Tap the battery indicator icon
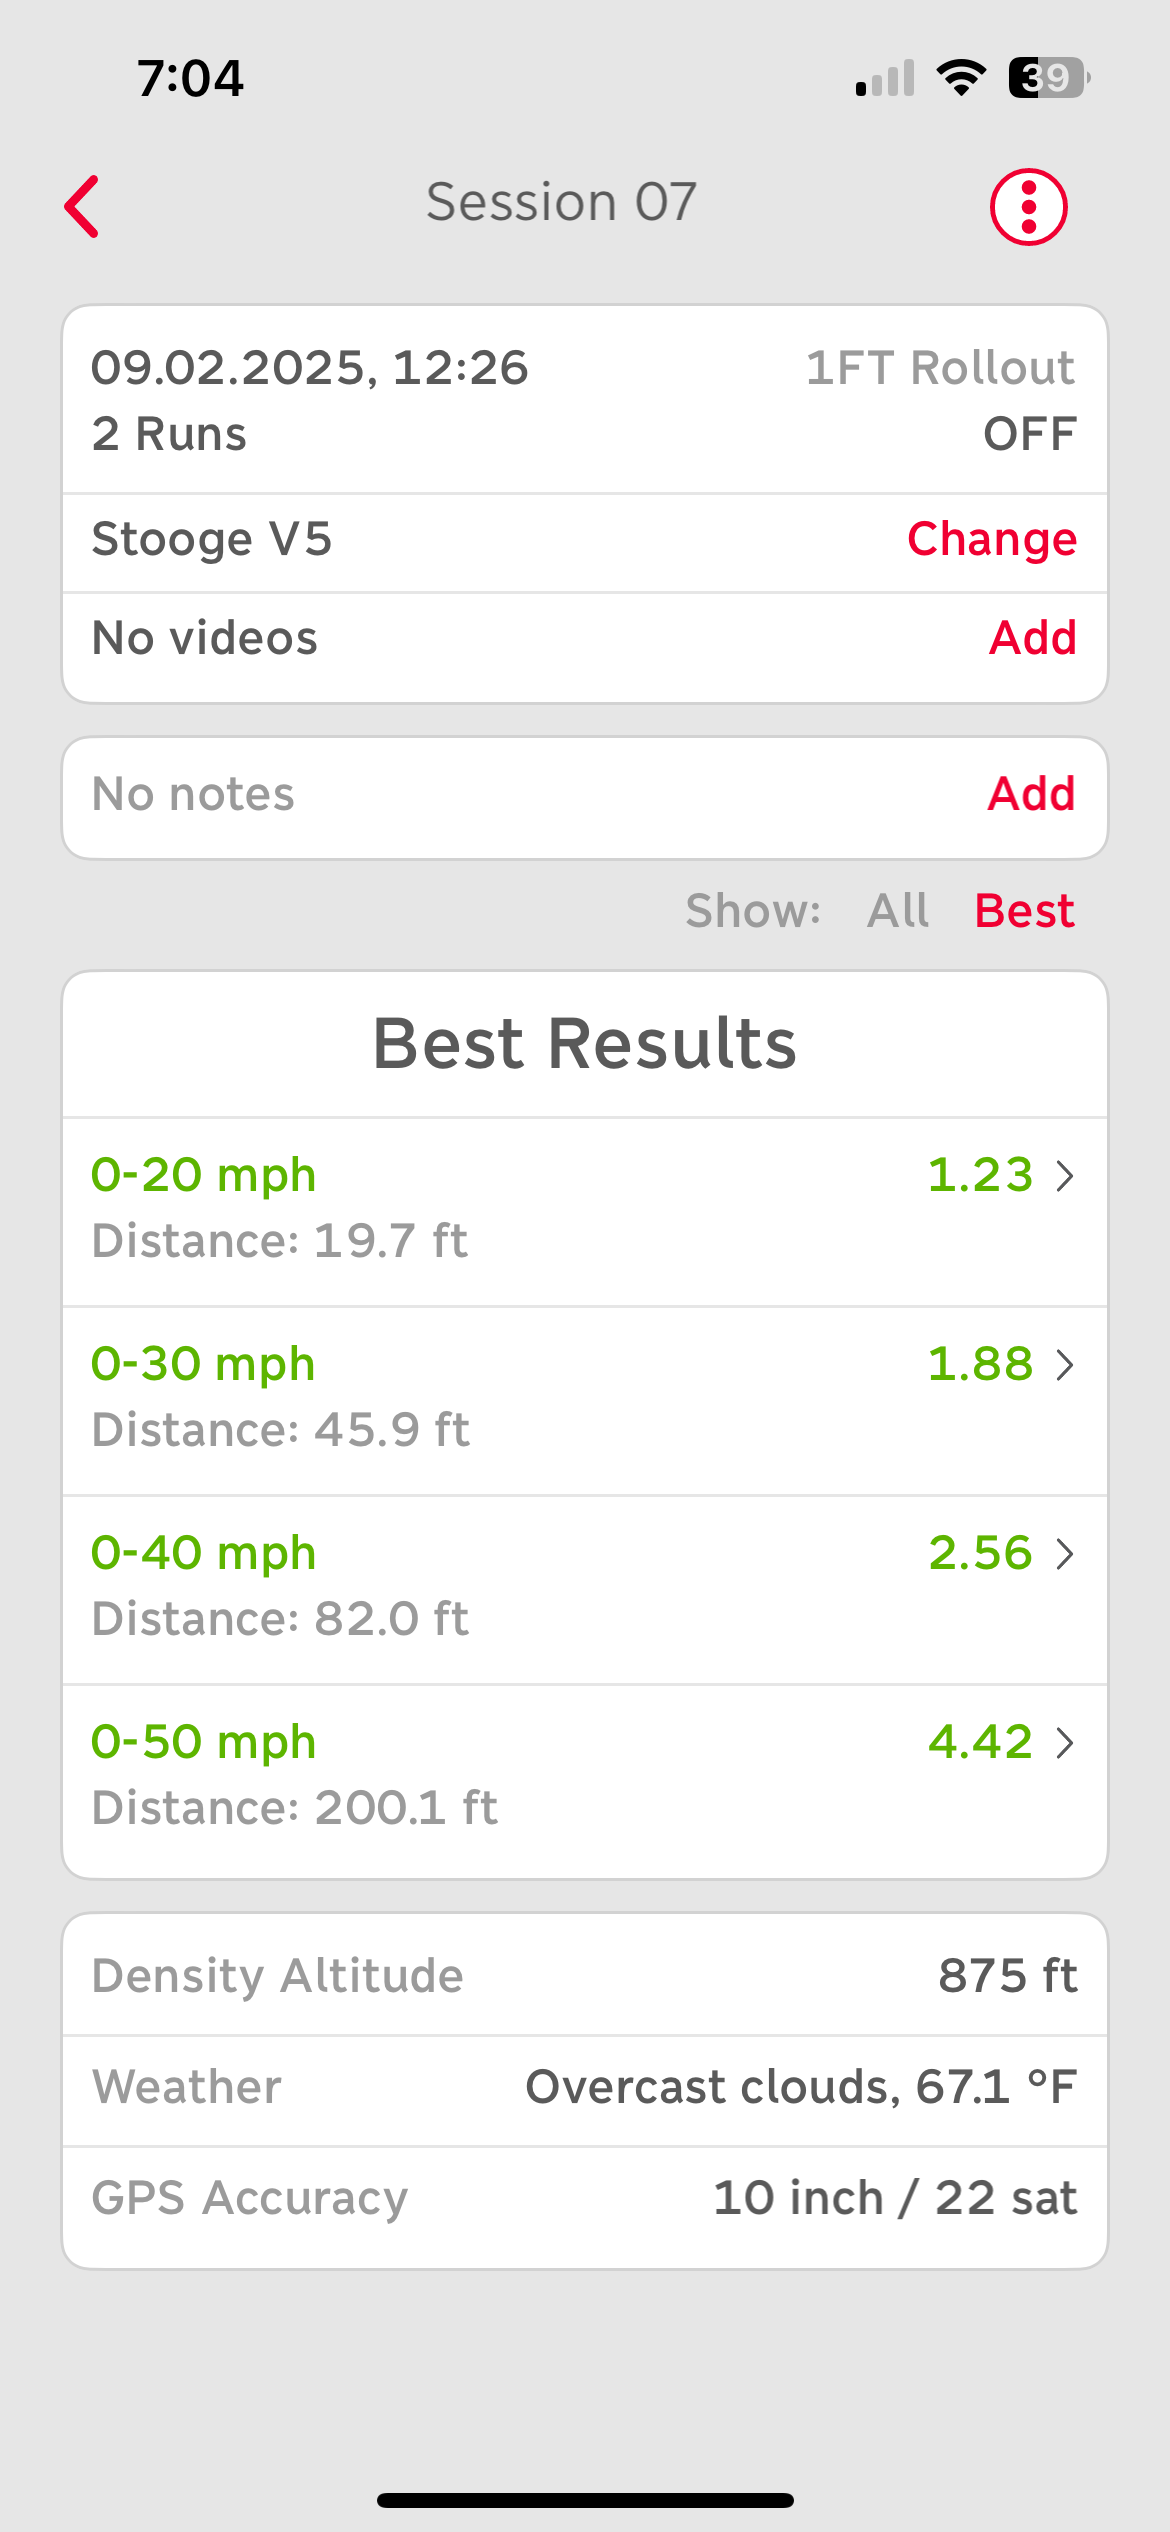Screen dimensions: 1170x2532 [1048, 77]
